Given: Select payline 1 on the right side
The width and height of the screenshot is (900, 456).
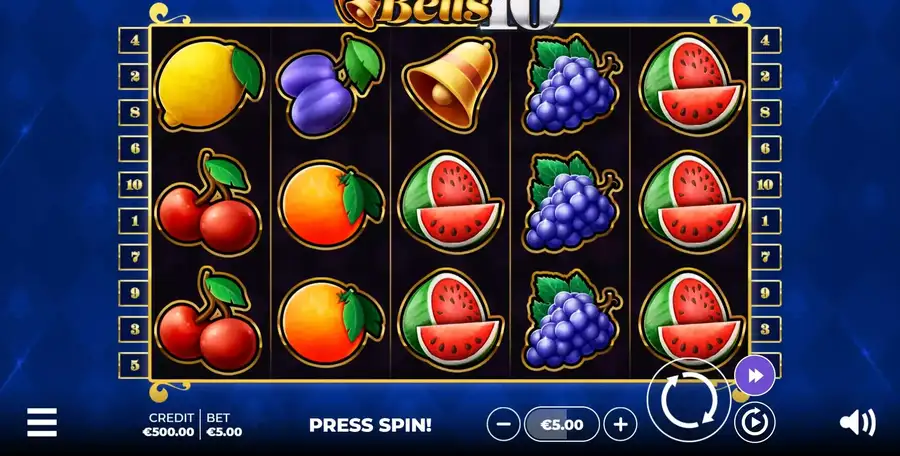Looking at the screenshot, I should point(765,221).
